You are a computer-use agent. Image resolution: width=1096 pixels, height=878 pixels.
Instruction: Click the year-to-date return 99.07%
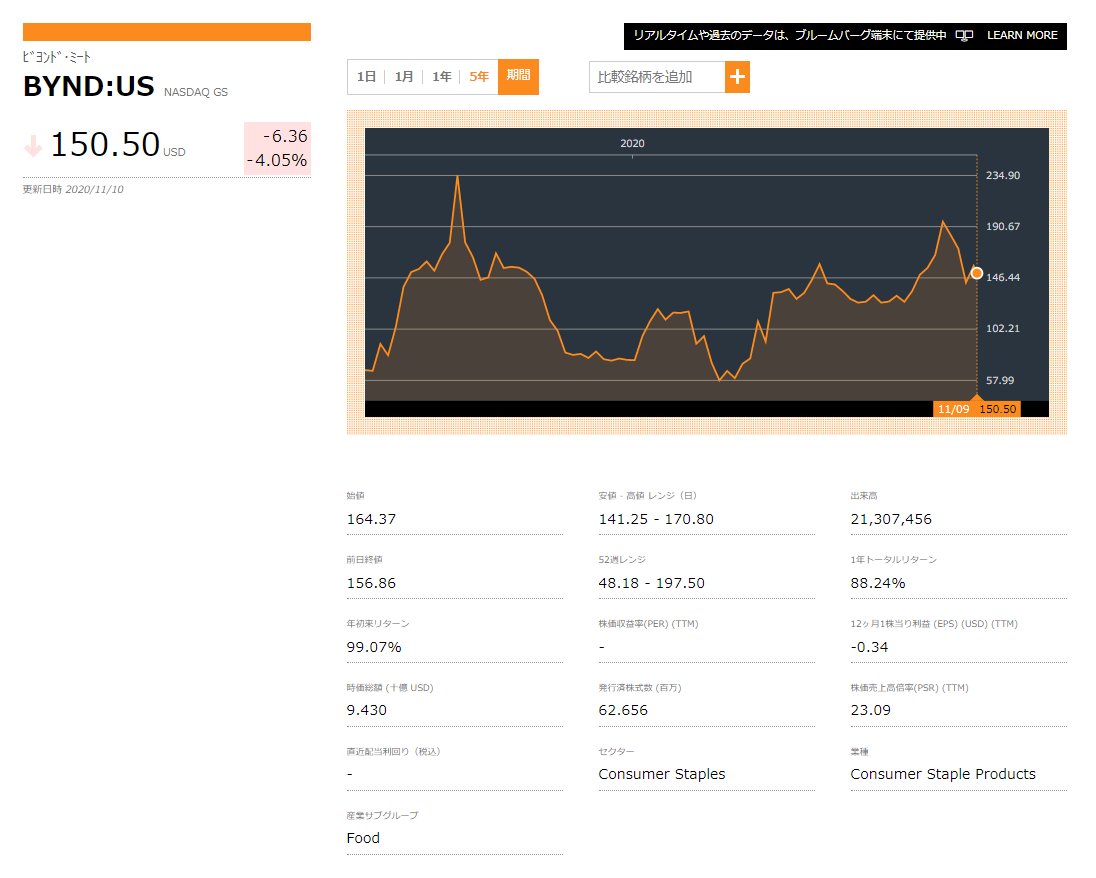pyautogui.click(x=374, y=647)
